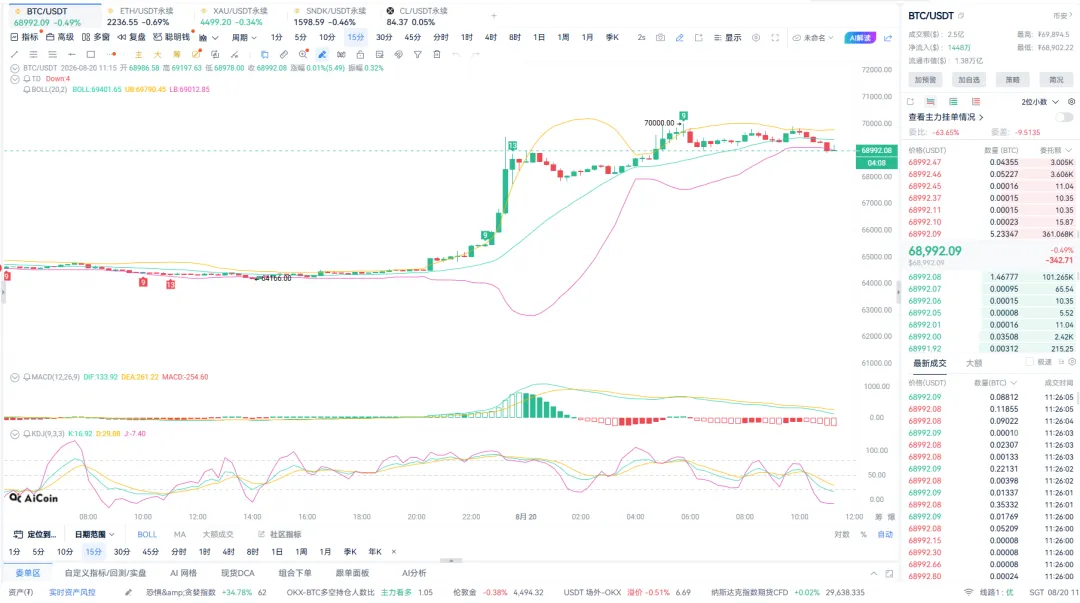Toggle percent scale mode
The height and width of the screenshot is (603, 1080).
tap(863, 535)
